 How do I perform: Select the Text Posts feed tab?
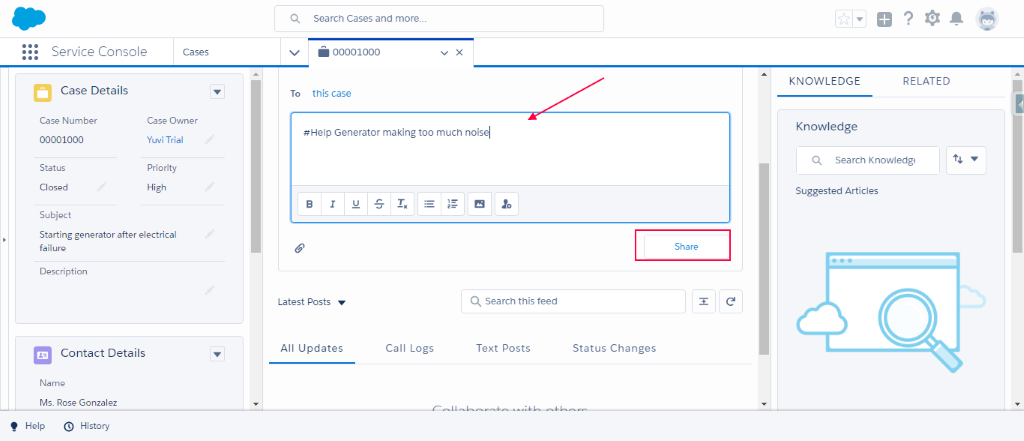(503, 348)
